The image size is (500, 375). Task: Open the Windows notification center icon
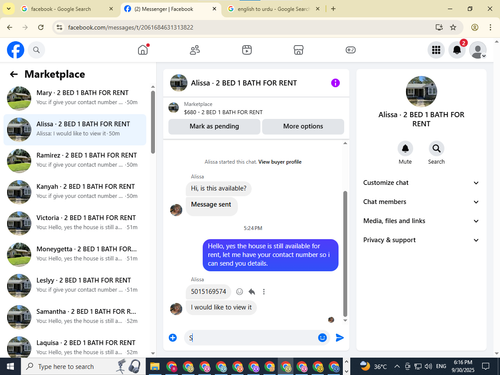tap(486, 367)
